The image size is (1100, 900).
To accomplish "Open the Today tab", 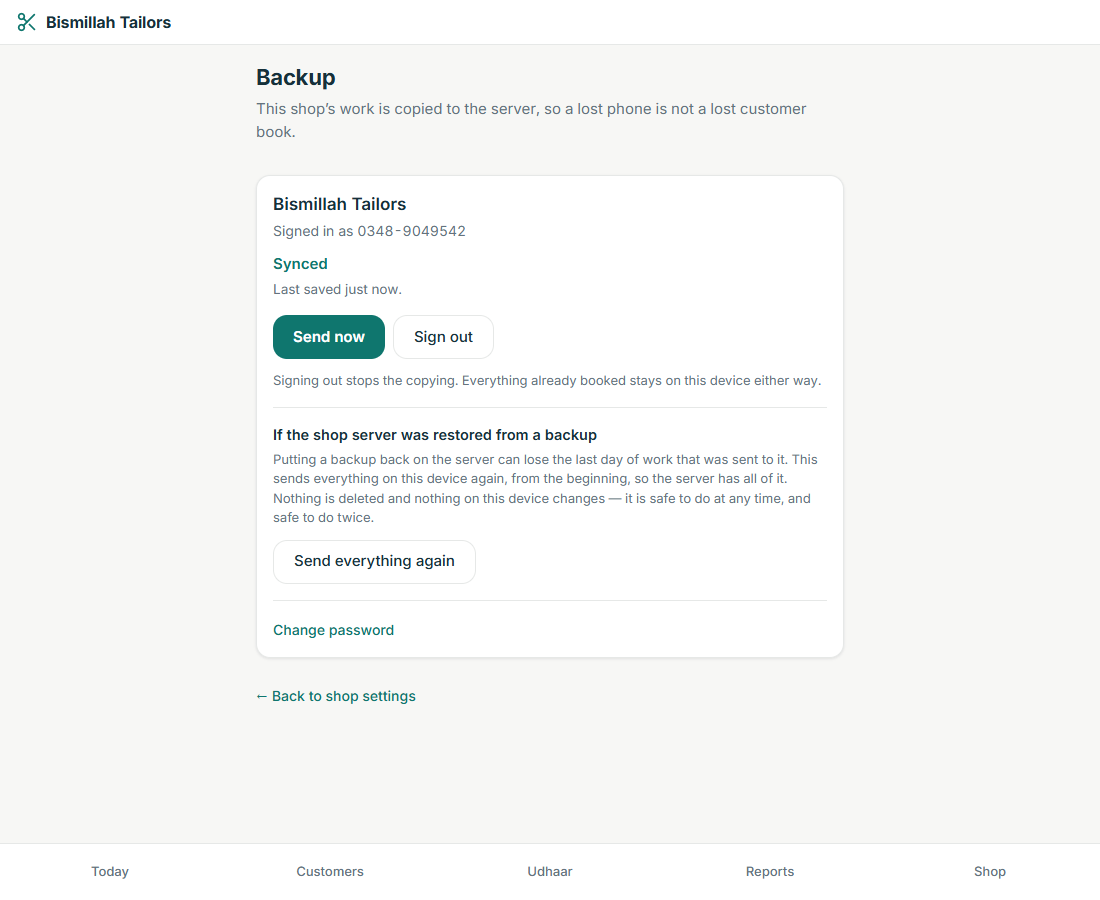I will [x=110, y=871].
